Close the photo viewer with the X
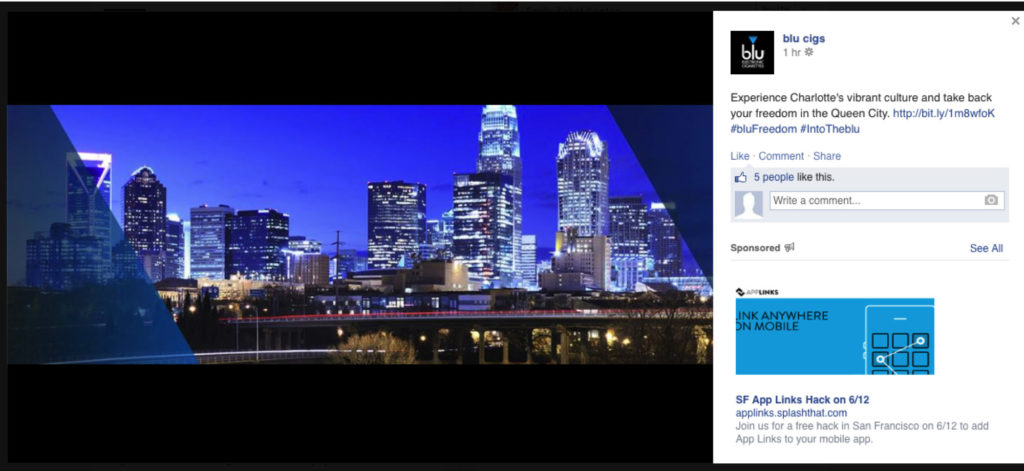1024x471 pixels. coord(1015,21)
